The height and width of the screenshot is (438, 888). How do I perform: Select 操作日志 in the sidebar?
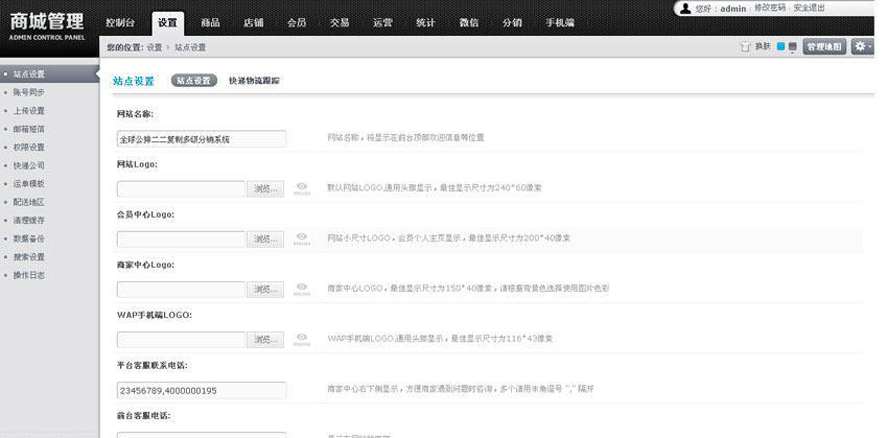pyautogui.click(x=29, y=275)
